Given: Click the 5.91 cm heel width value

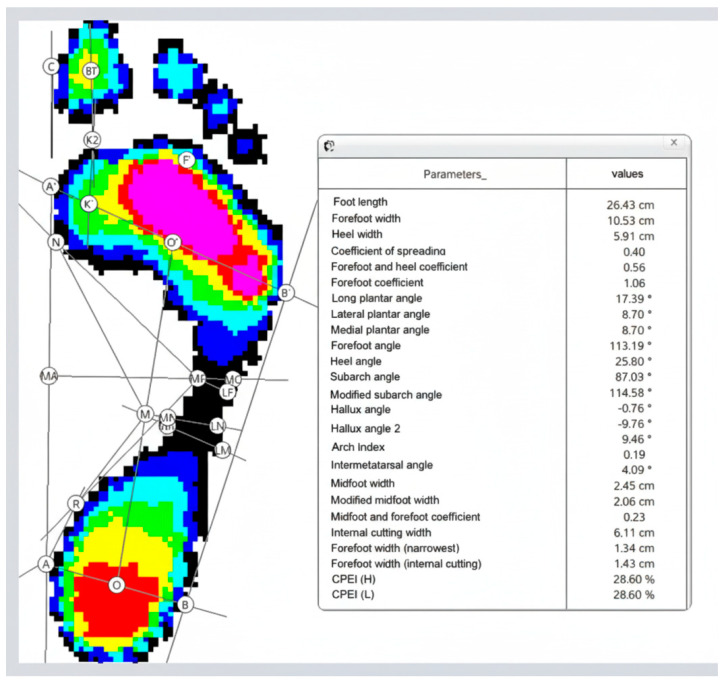Looking at the screenshot, I should pyautogui.click(x=634, y=236).
